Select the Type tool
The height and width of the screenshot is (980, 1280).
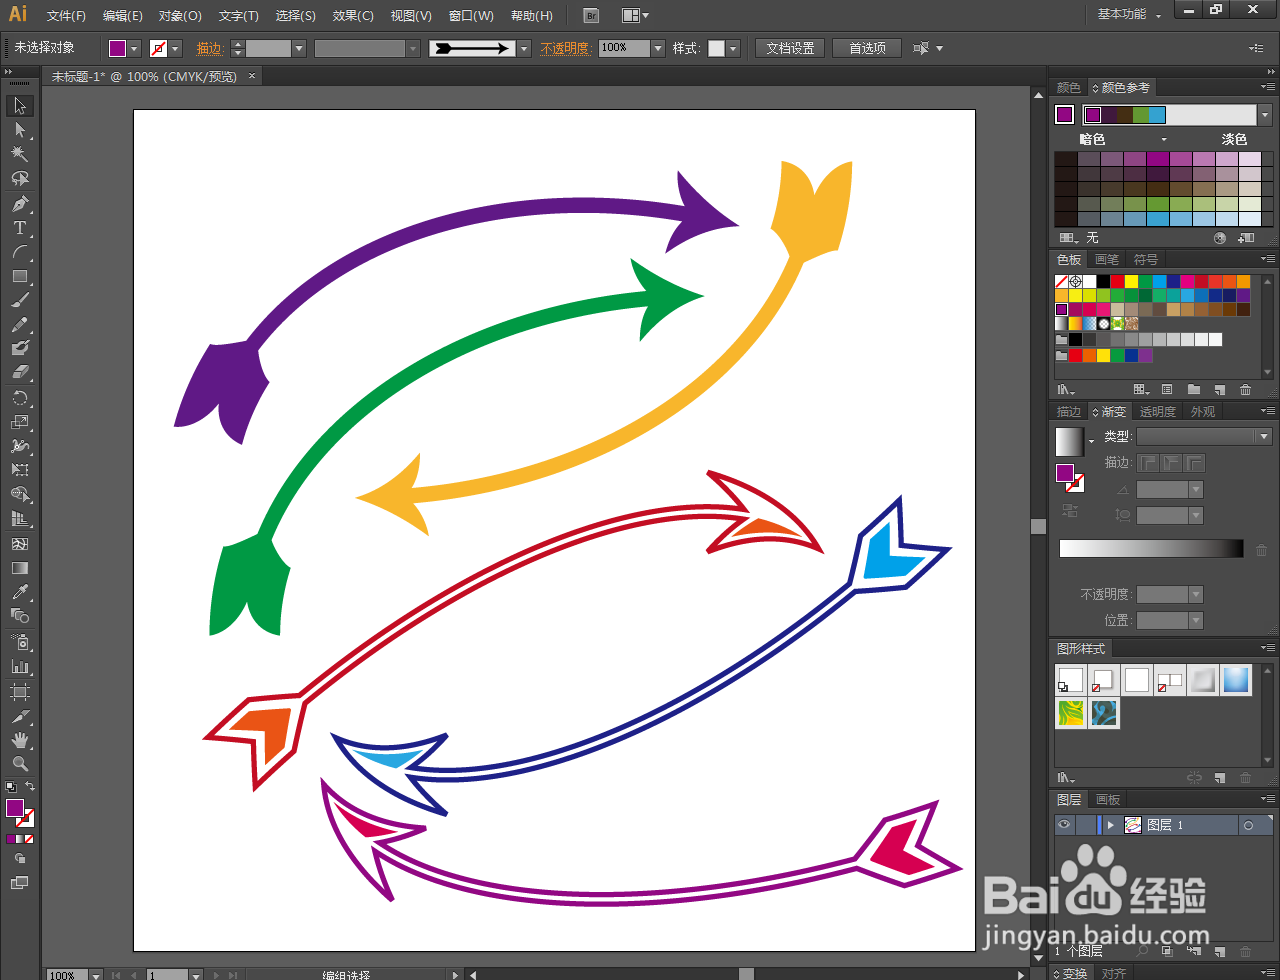coord(20,228)
